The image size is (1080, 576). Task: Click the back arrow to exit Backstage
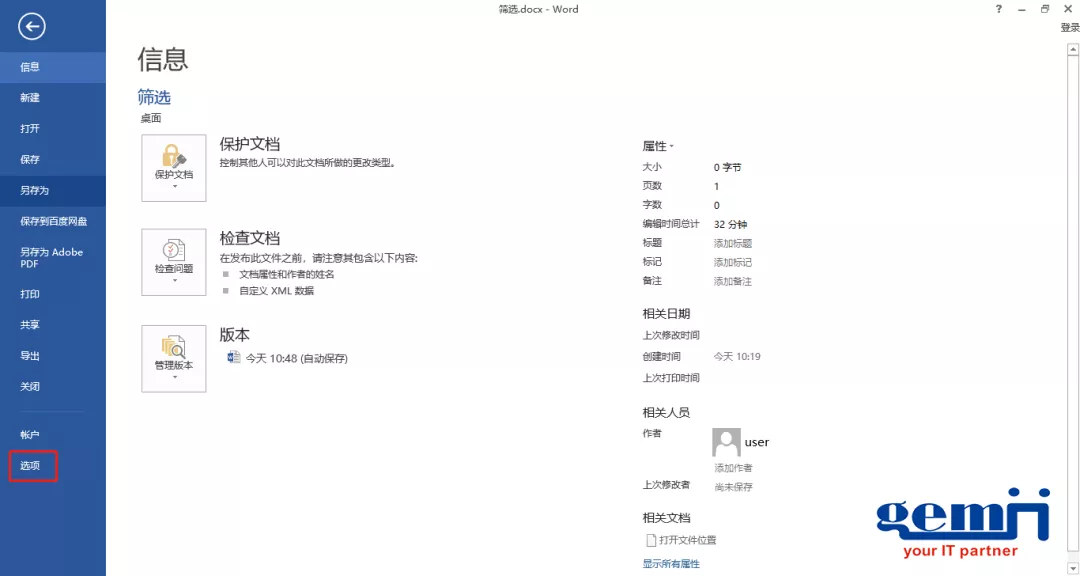(x=31, y=27)
